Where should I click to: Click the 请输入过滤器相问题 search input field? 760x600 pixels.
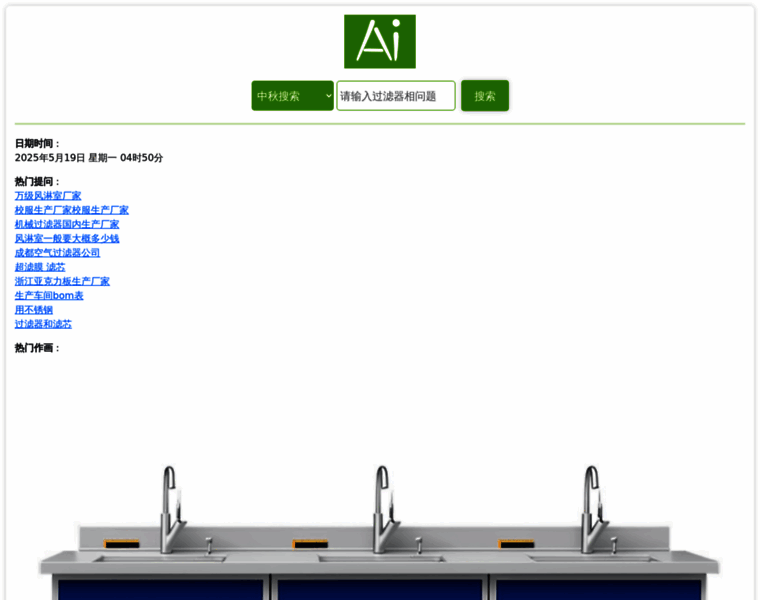tap(395, 96)
